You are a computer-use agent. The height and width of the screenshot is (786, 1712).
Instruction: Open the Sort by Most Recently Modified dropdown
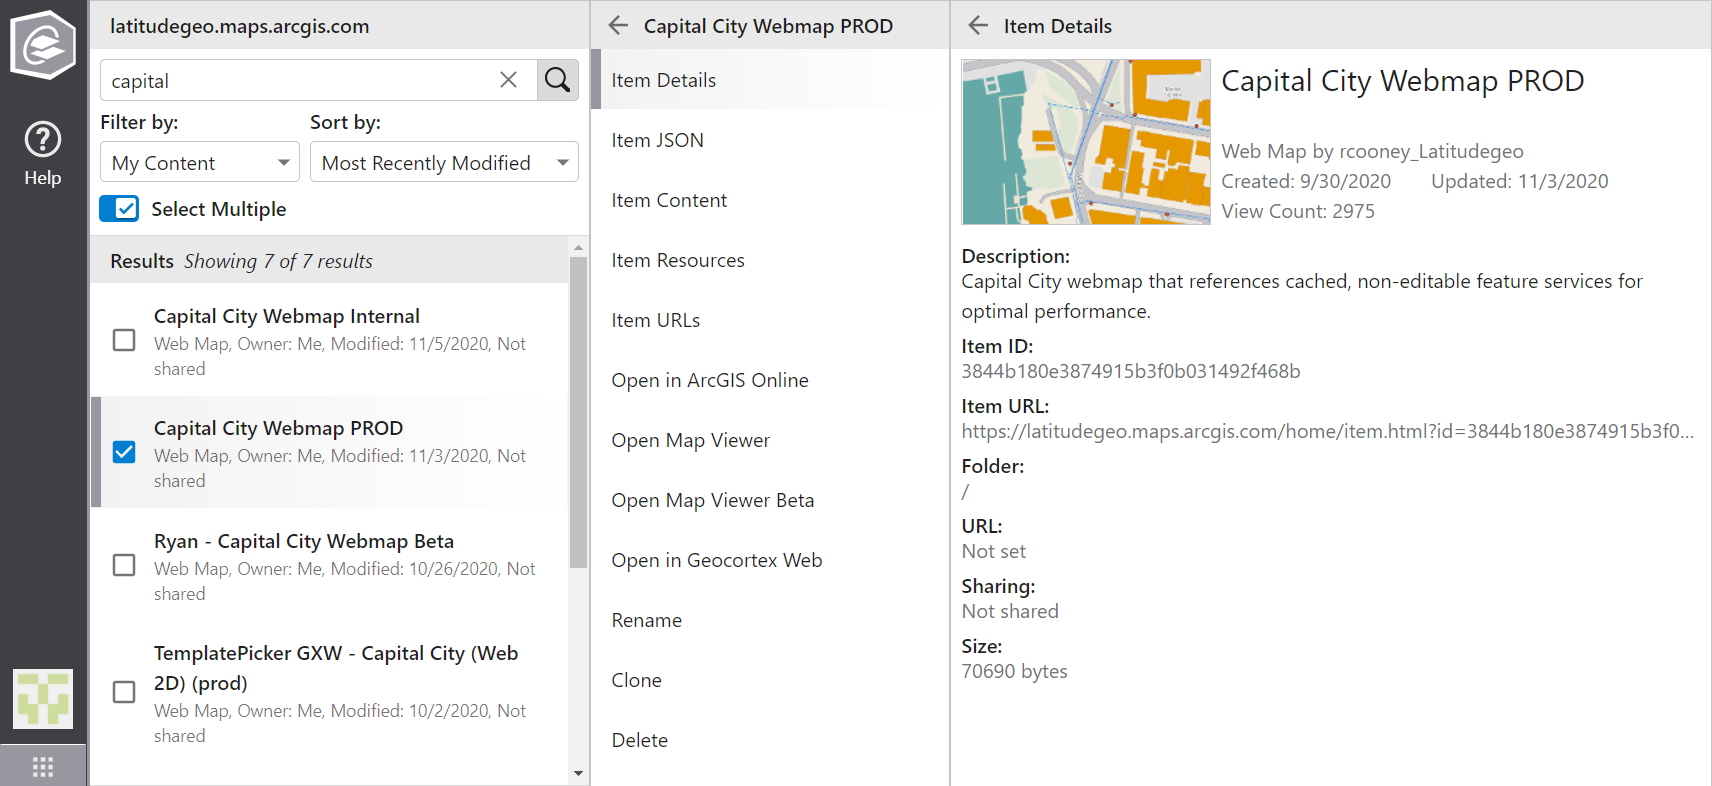coord(444,162)
